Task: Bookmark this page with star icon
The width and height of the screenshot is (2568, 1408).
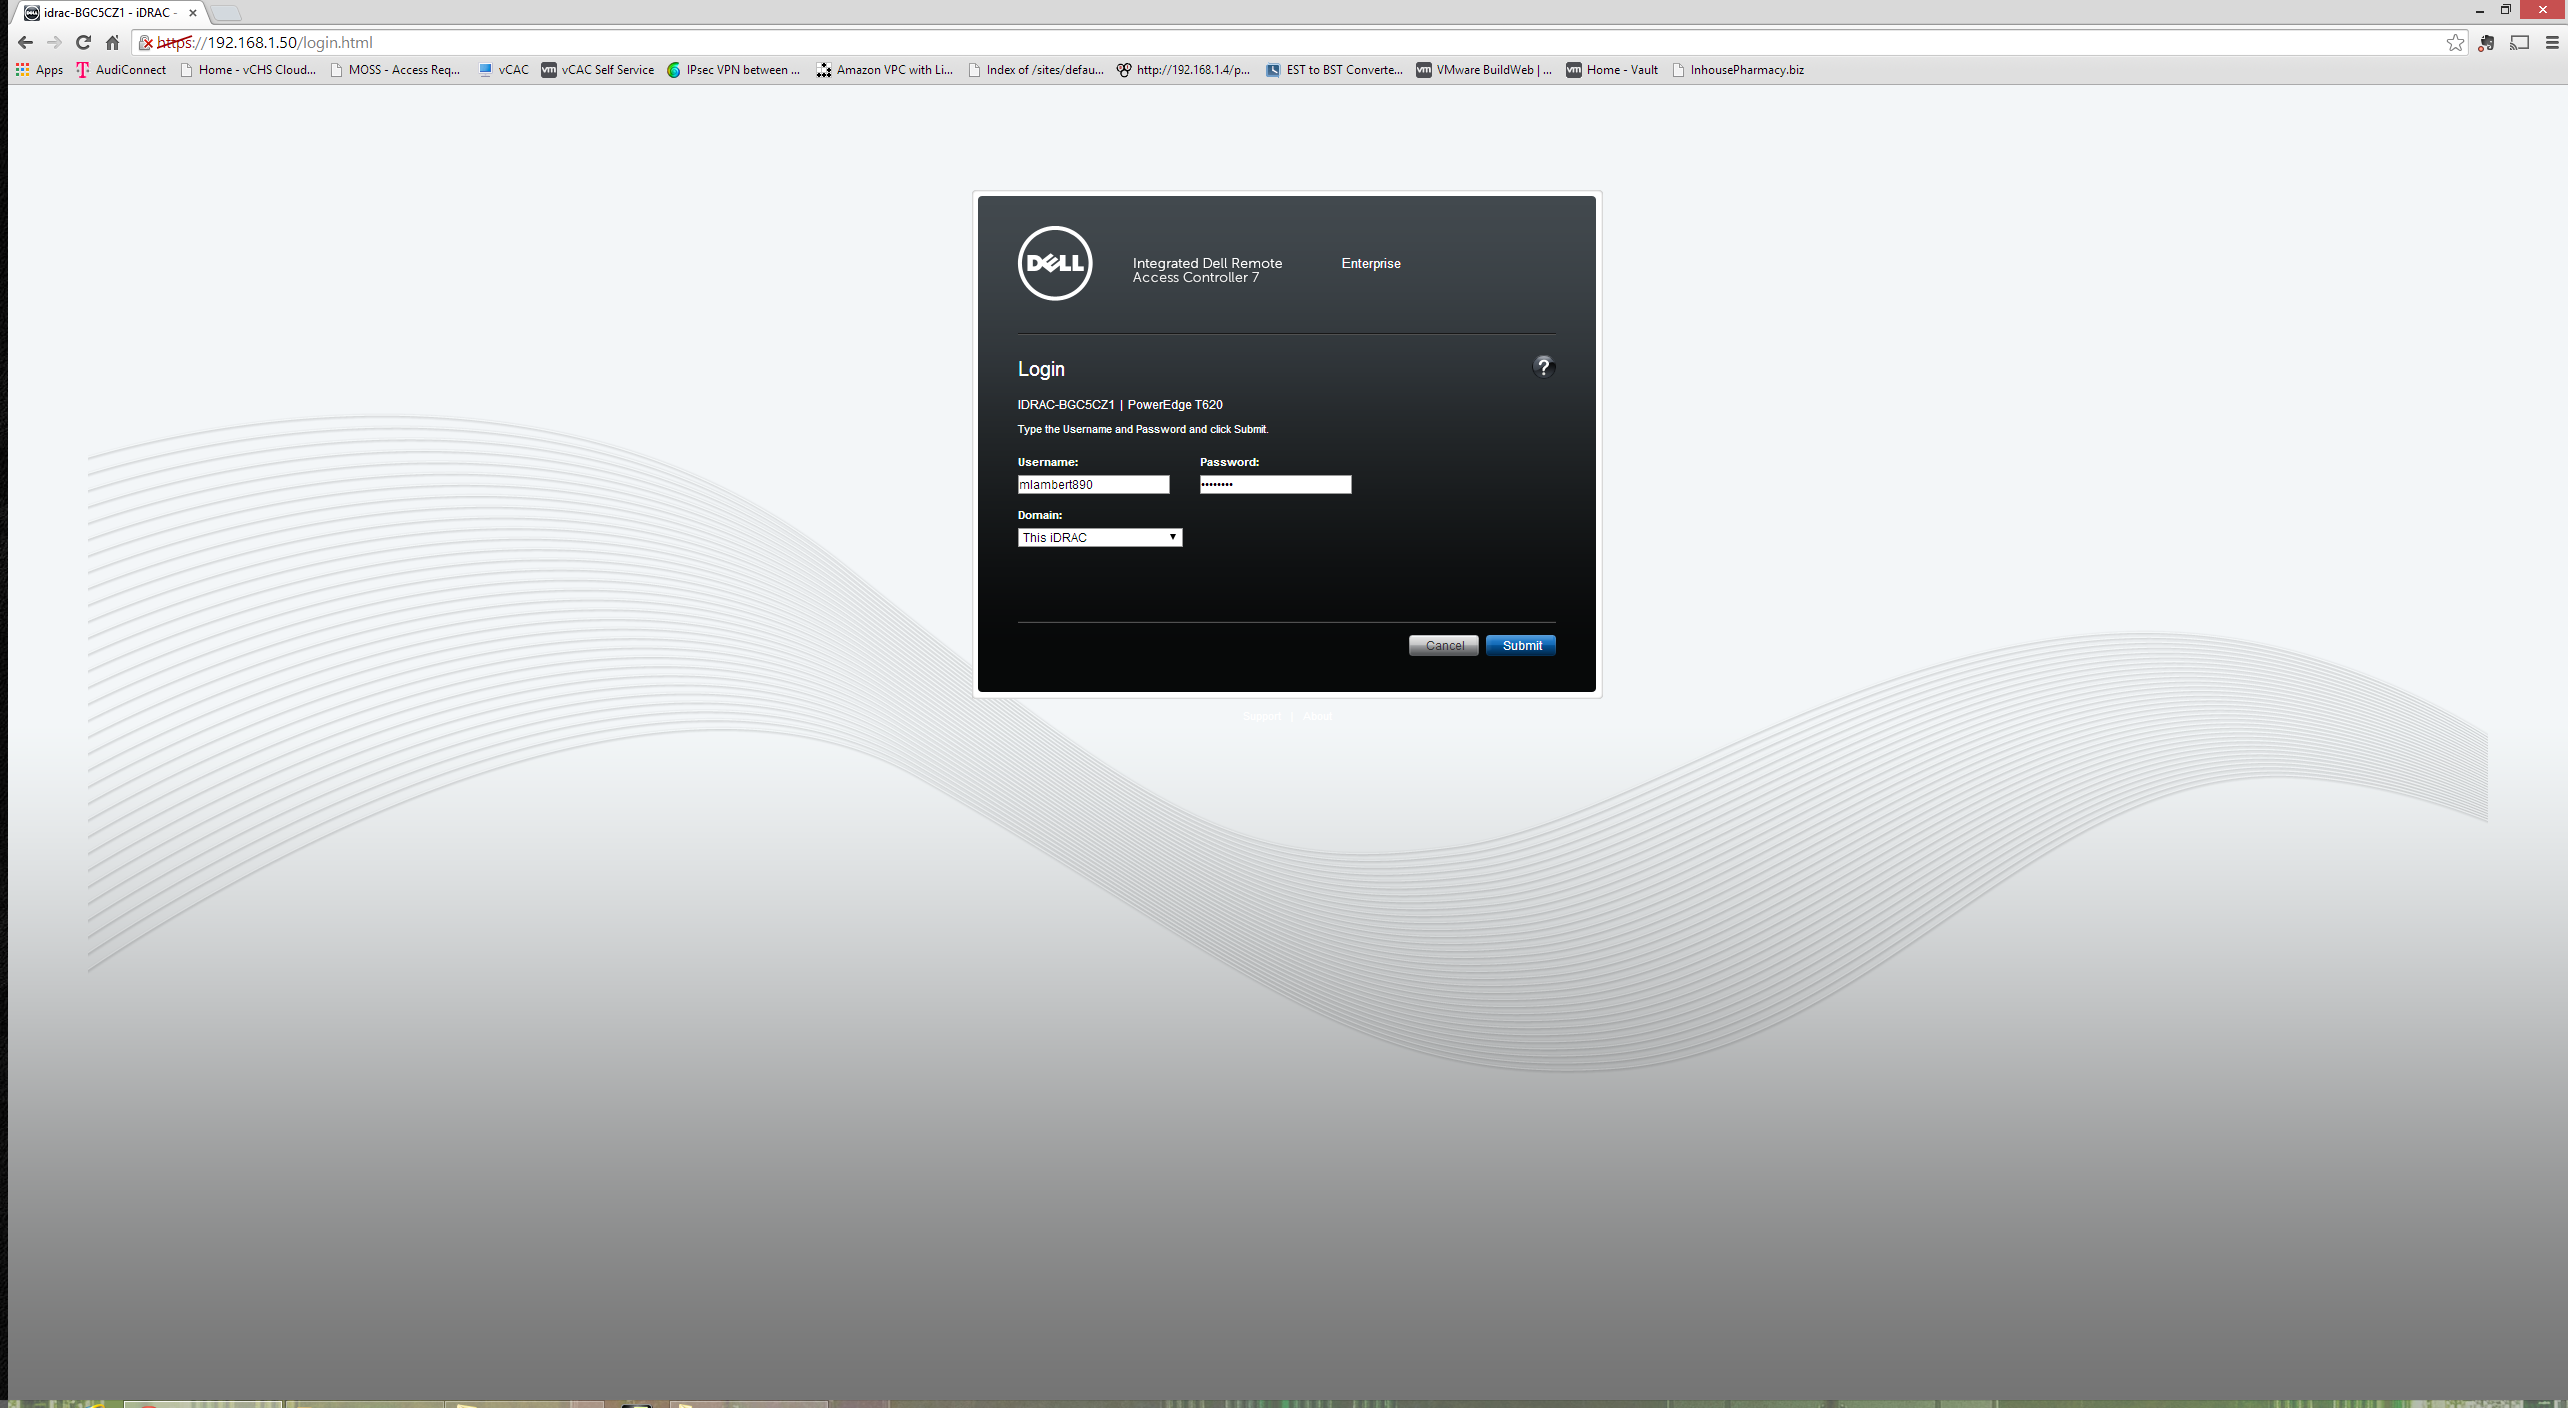Action: (x=2455, y=42)
